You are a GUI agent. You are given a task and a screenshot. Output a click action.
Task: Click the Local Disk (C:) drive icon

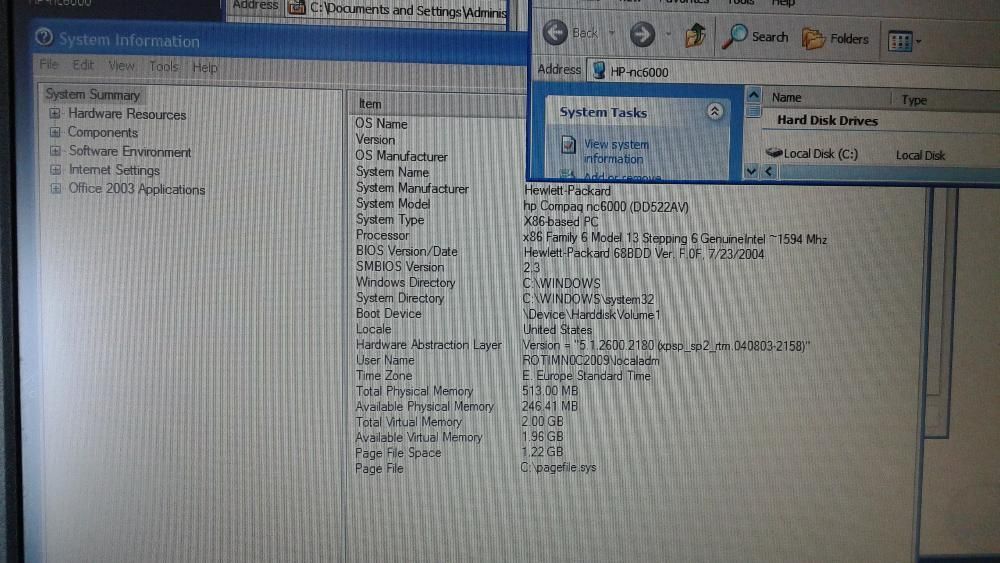pyautogui.click(x=774, y=152)
